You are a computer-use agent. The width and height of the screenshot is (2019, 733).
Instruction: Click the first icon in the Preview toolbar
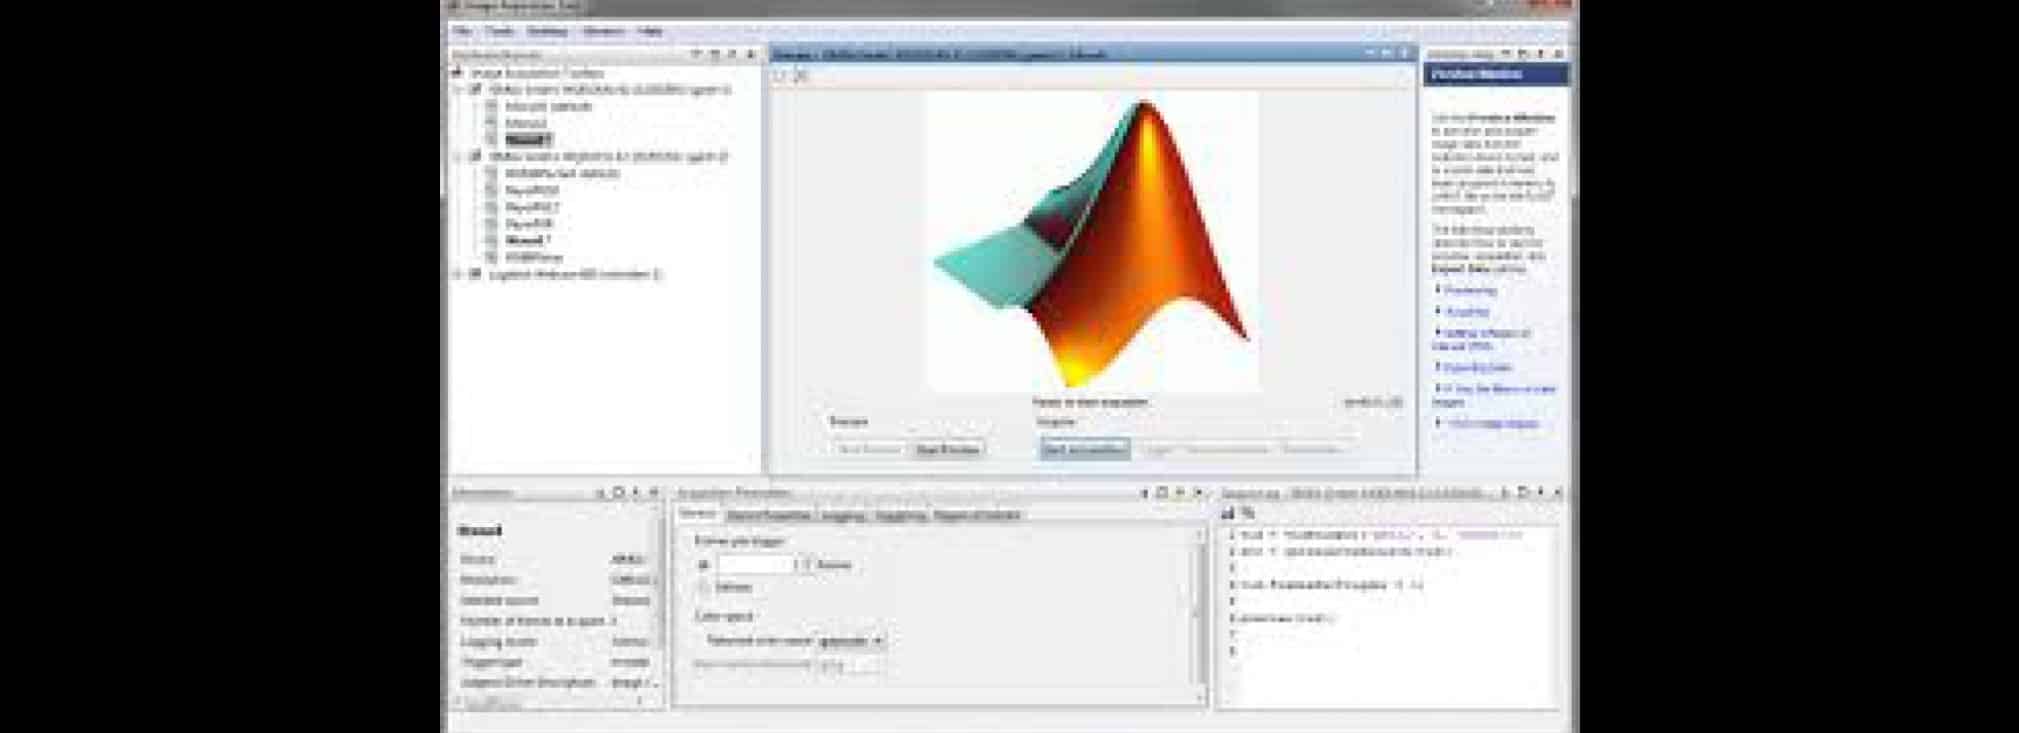(781, 76)
